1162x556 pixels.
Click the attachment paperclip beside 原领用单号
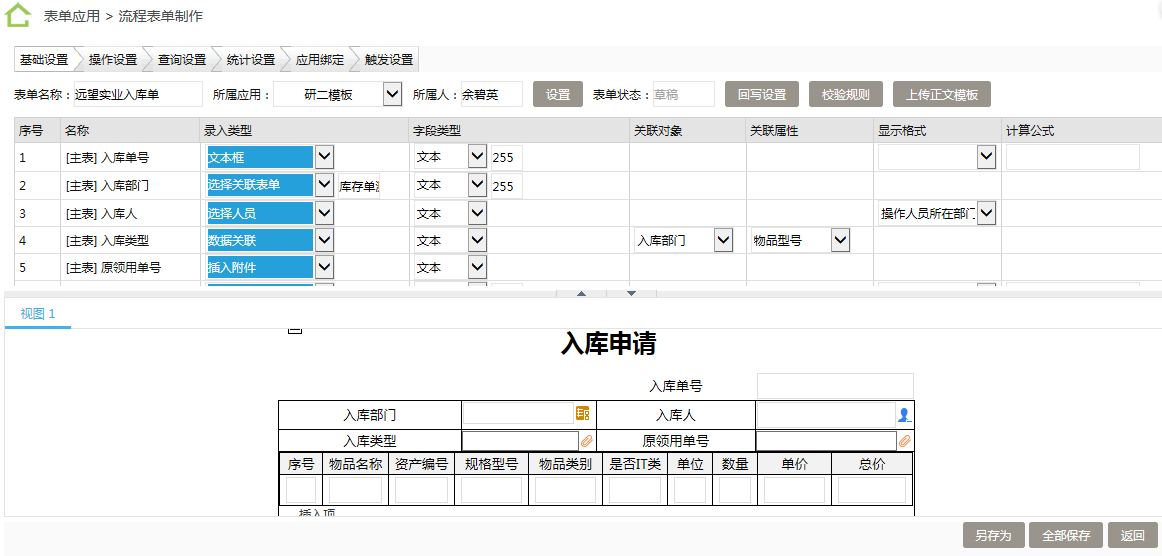coord(905,440)
